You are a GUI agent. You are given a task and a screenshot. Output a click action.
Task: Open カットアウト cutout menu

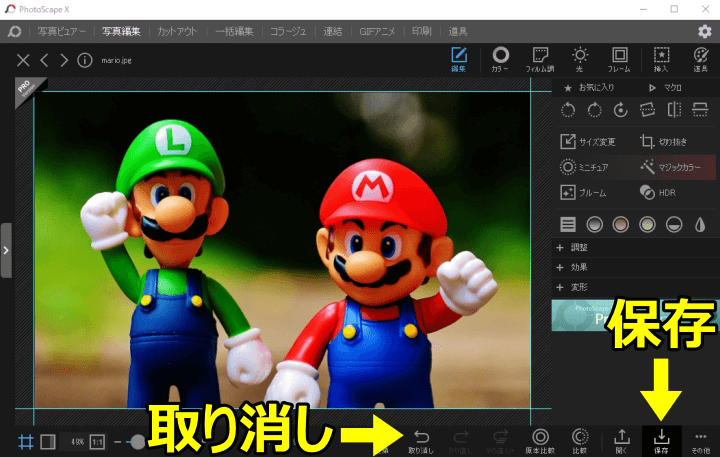(177, 31)
